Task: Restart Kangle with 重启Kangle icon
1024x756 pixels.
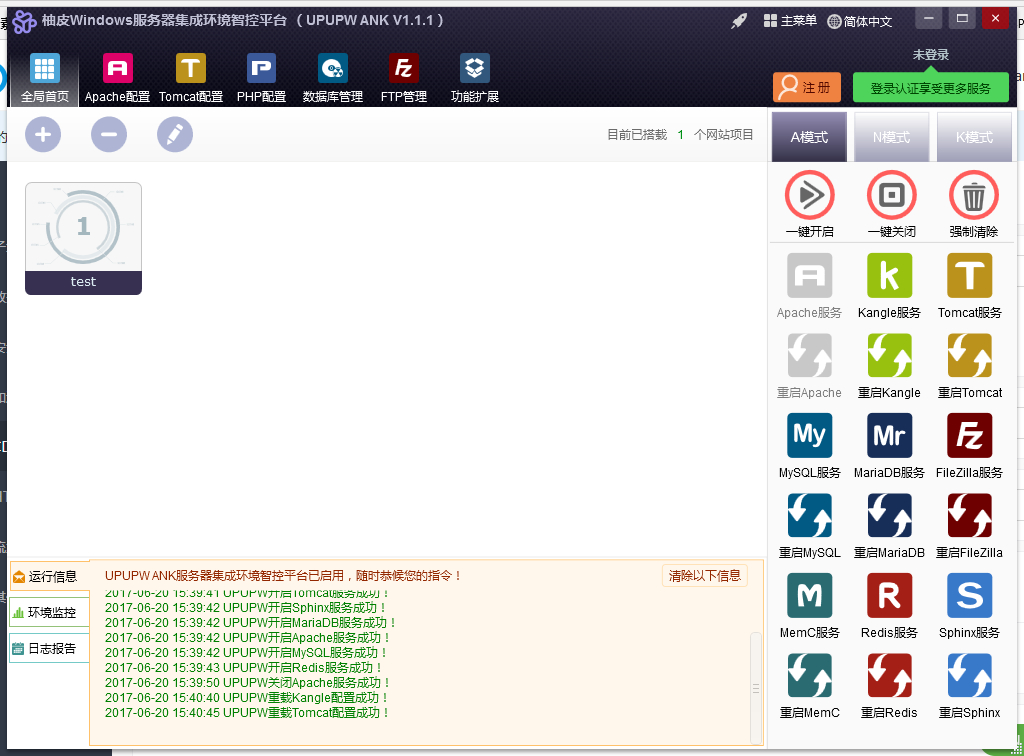Action: pyautogui.click(x=889, y=356)
